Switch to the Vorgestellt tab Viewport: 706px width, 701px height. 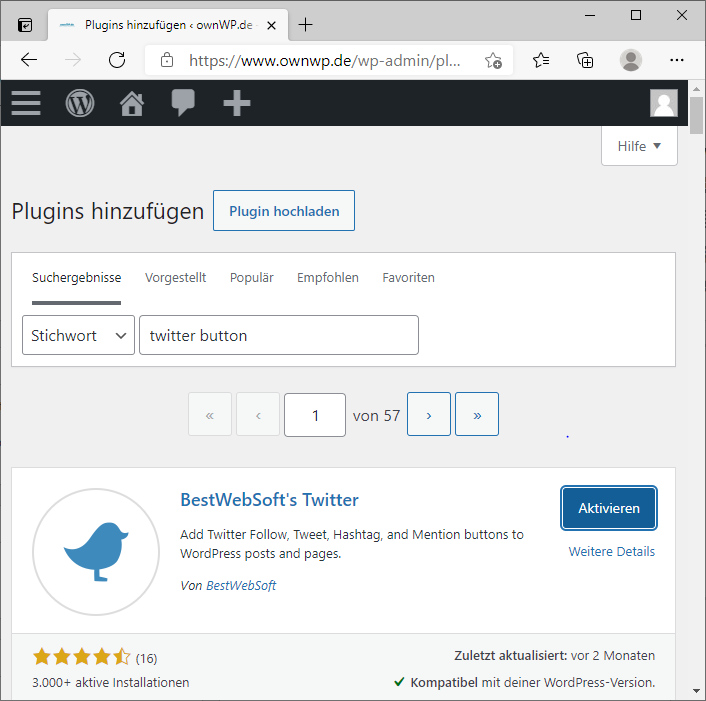point(175,277)
